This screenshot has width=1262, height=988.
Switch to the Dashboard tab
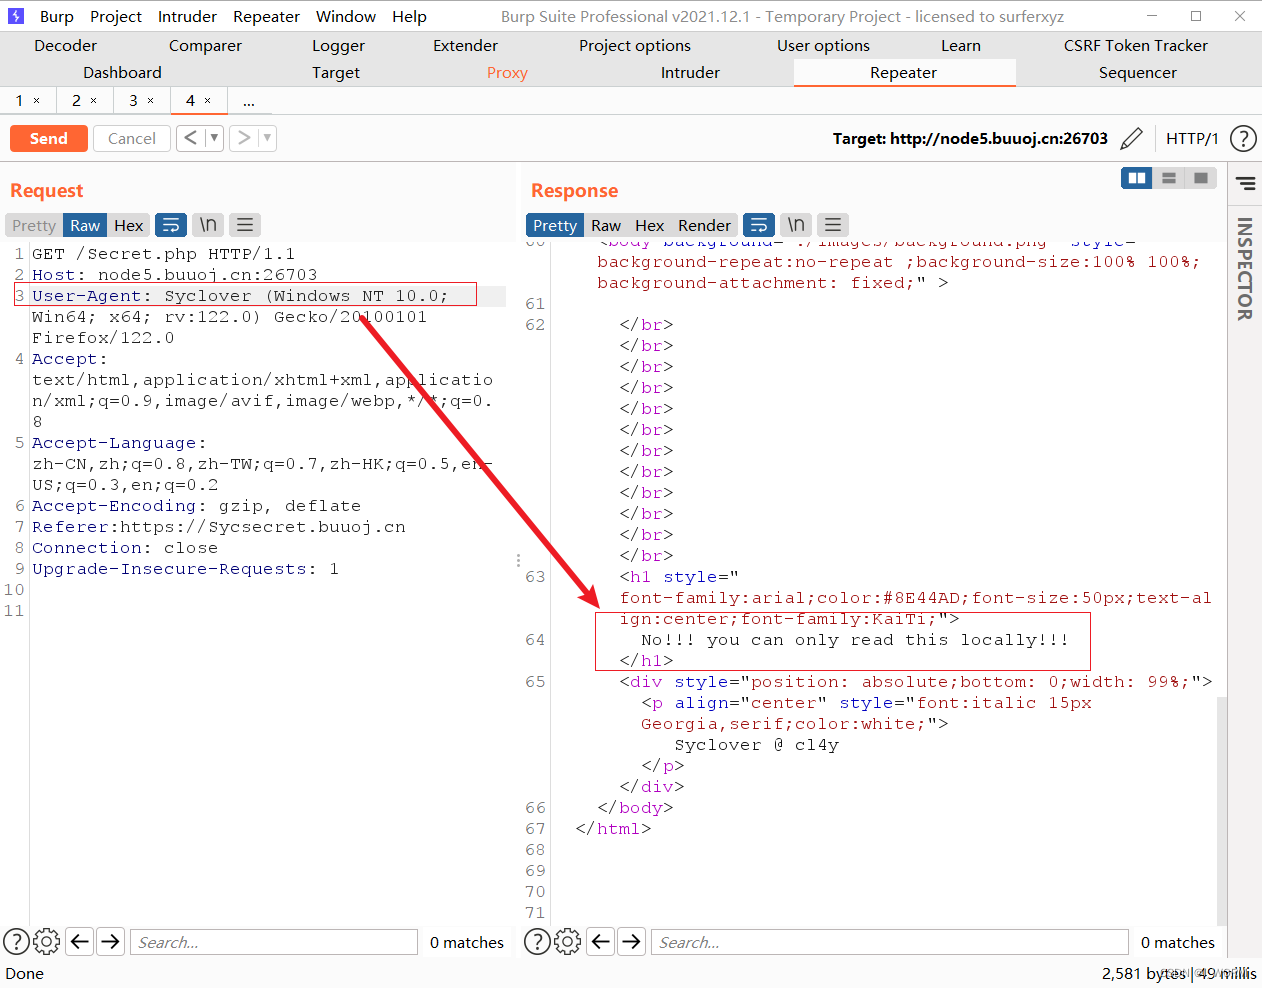point(122,73)
